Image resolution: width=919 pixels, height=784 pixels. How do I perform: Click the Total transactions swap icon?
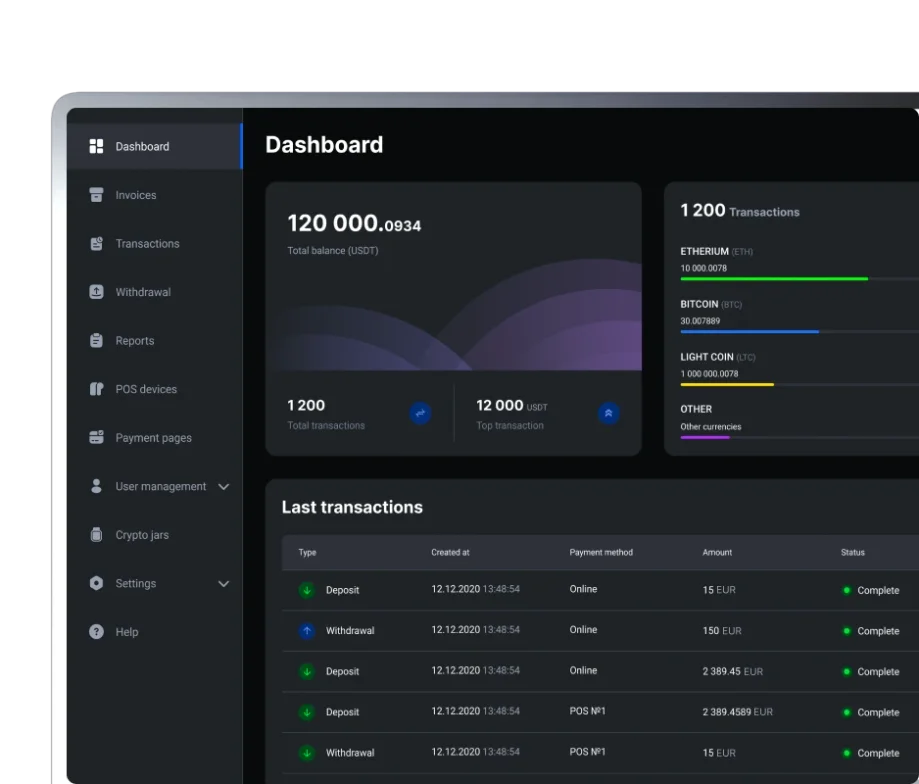[x=420, y=412]
